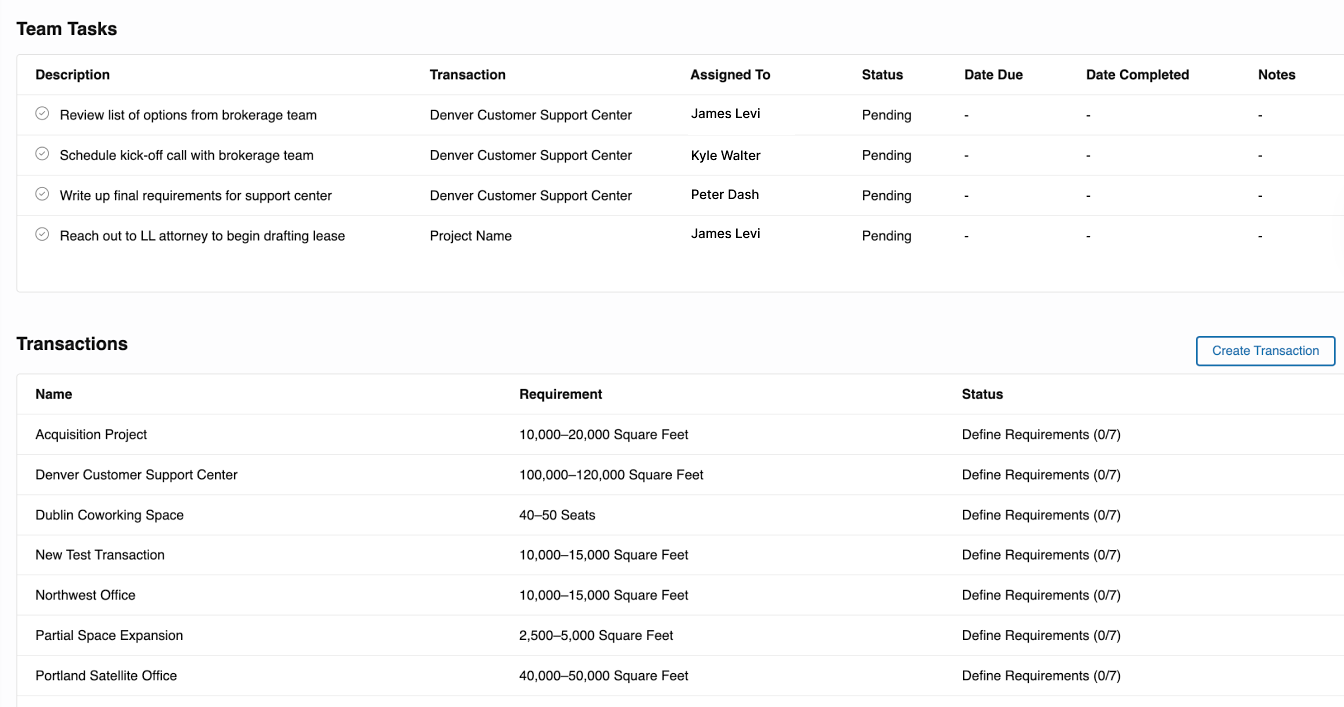1344x707 pixels.
Task: Open the New Test Transaction row
Action: [x=100, y=555]
